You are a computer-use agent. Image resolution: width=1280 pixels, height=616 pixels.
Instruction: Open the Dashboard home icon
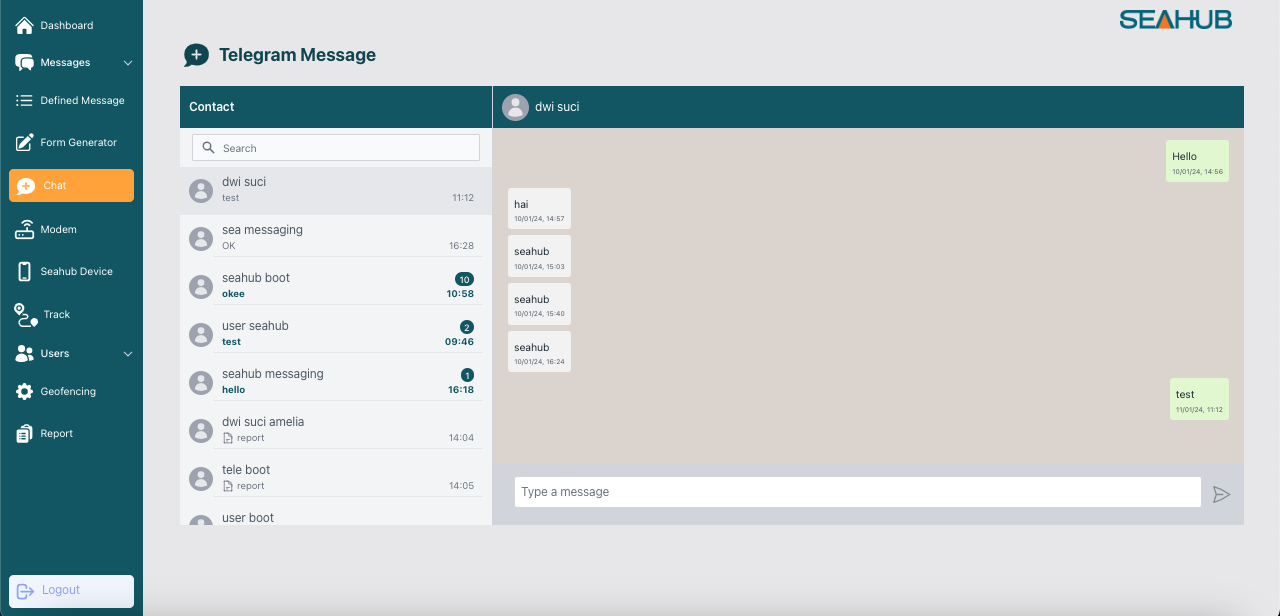[25, 25]
